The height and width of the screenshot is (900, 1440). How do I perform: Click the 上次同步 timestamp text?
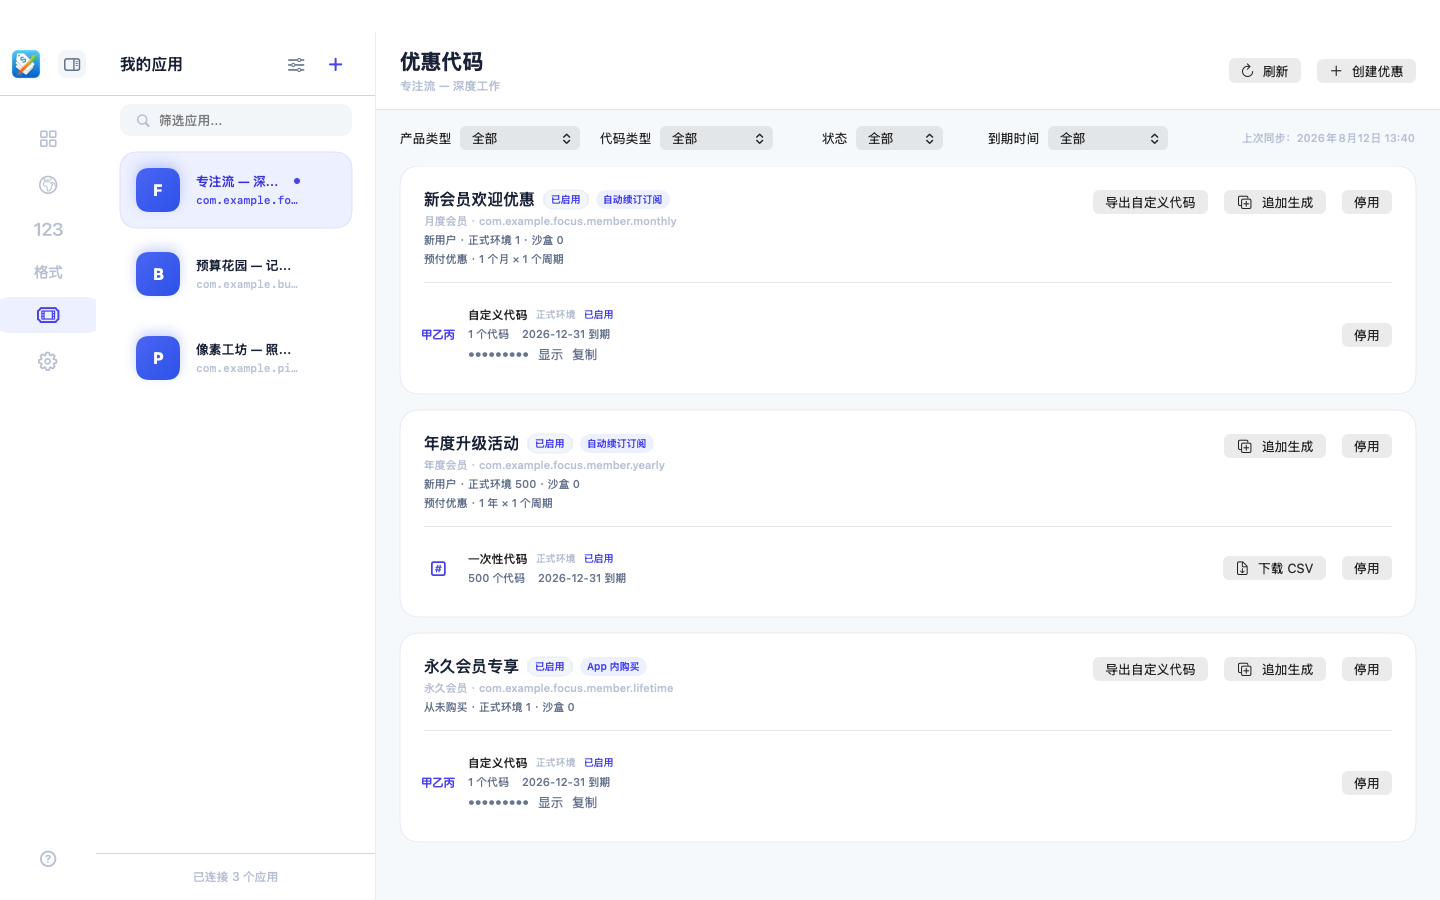(x=1328, y=138)
